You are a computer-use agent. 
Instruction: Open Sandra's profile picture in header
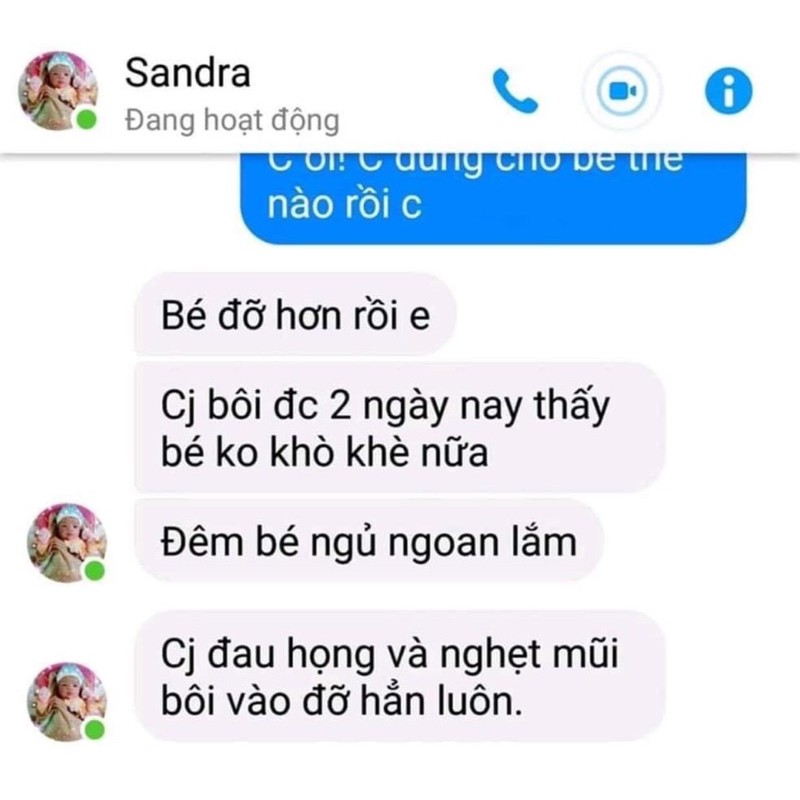point(58,91)
